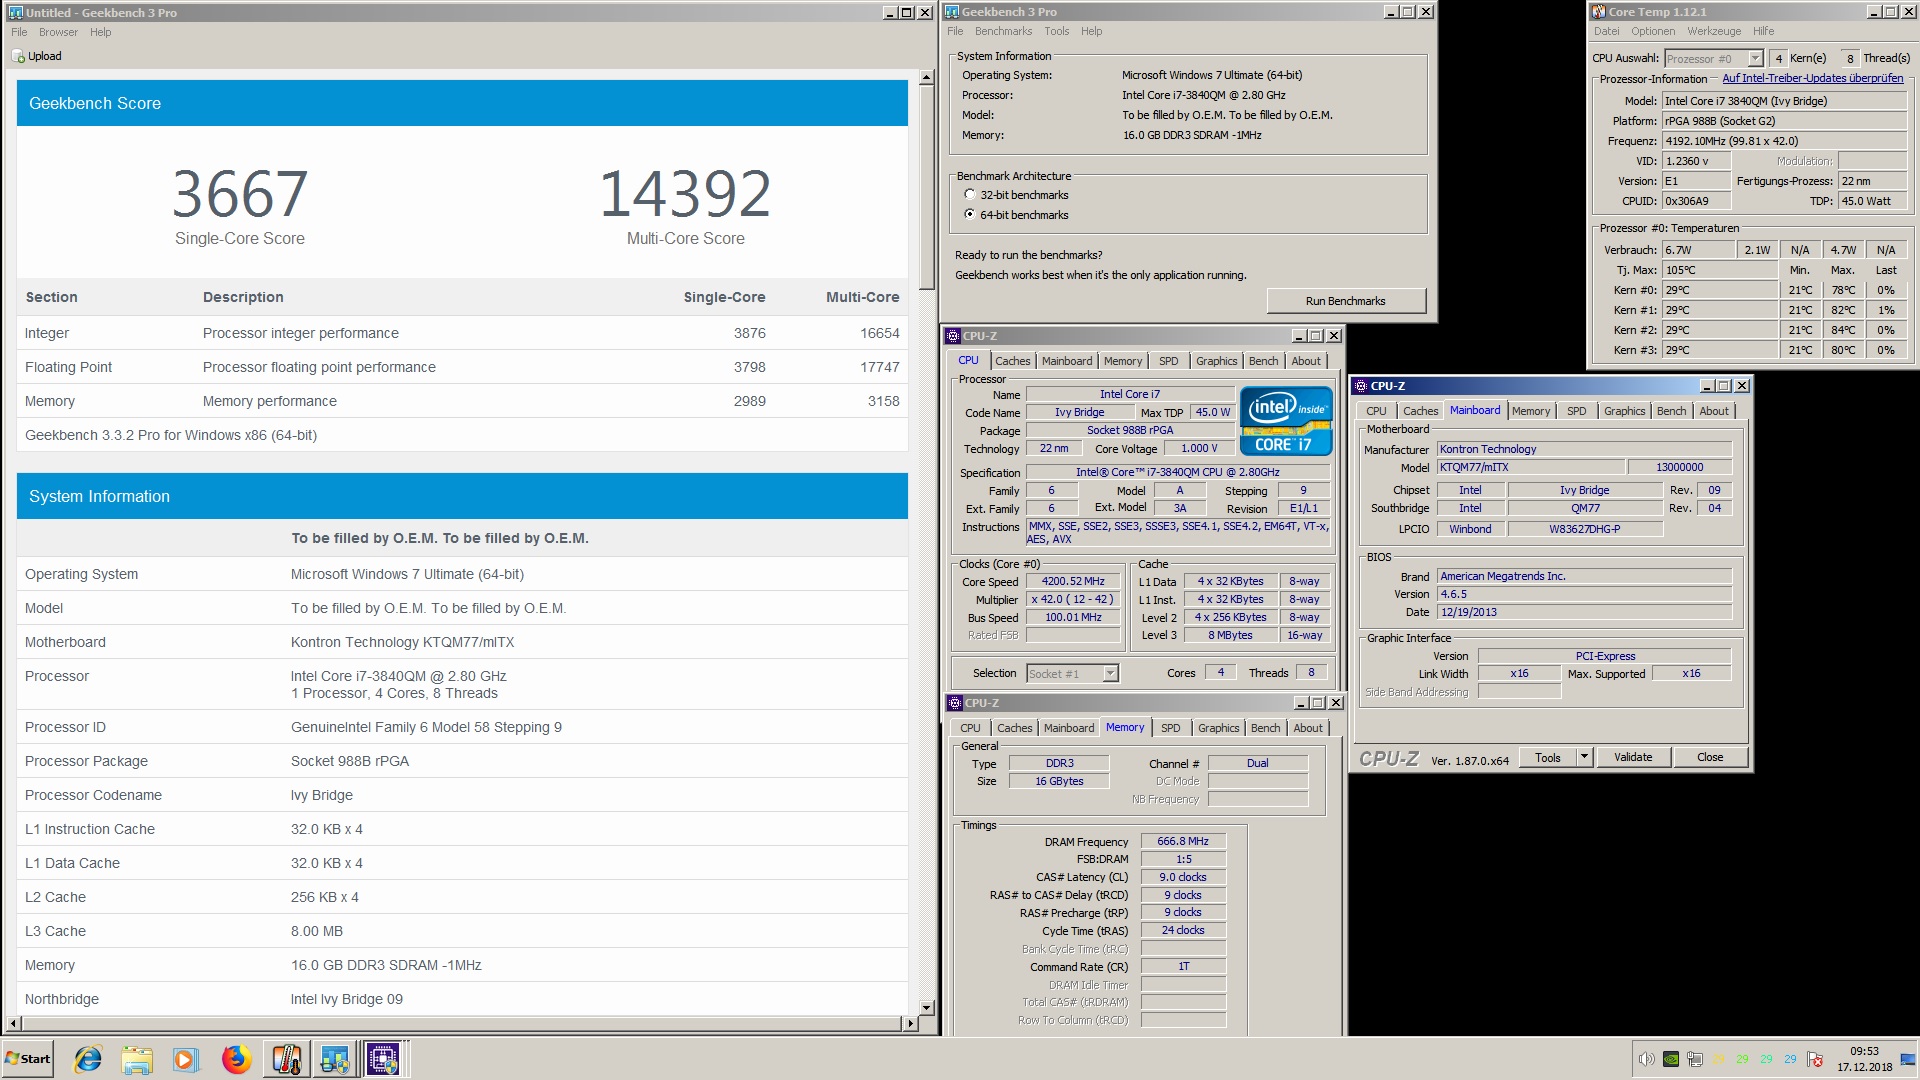Viewport: 1920px width, 1080px height.
Task: Click the Tools button in CPU-Z
Action: click(1547, 757)
